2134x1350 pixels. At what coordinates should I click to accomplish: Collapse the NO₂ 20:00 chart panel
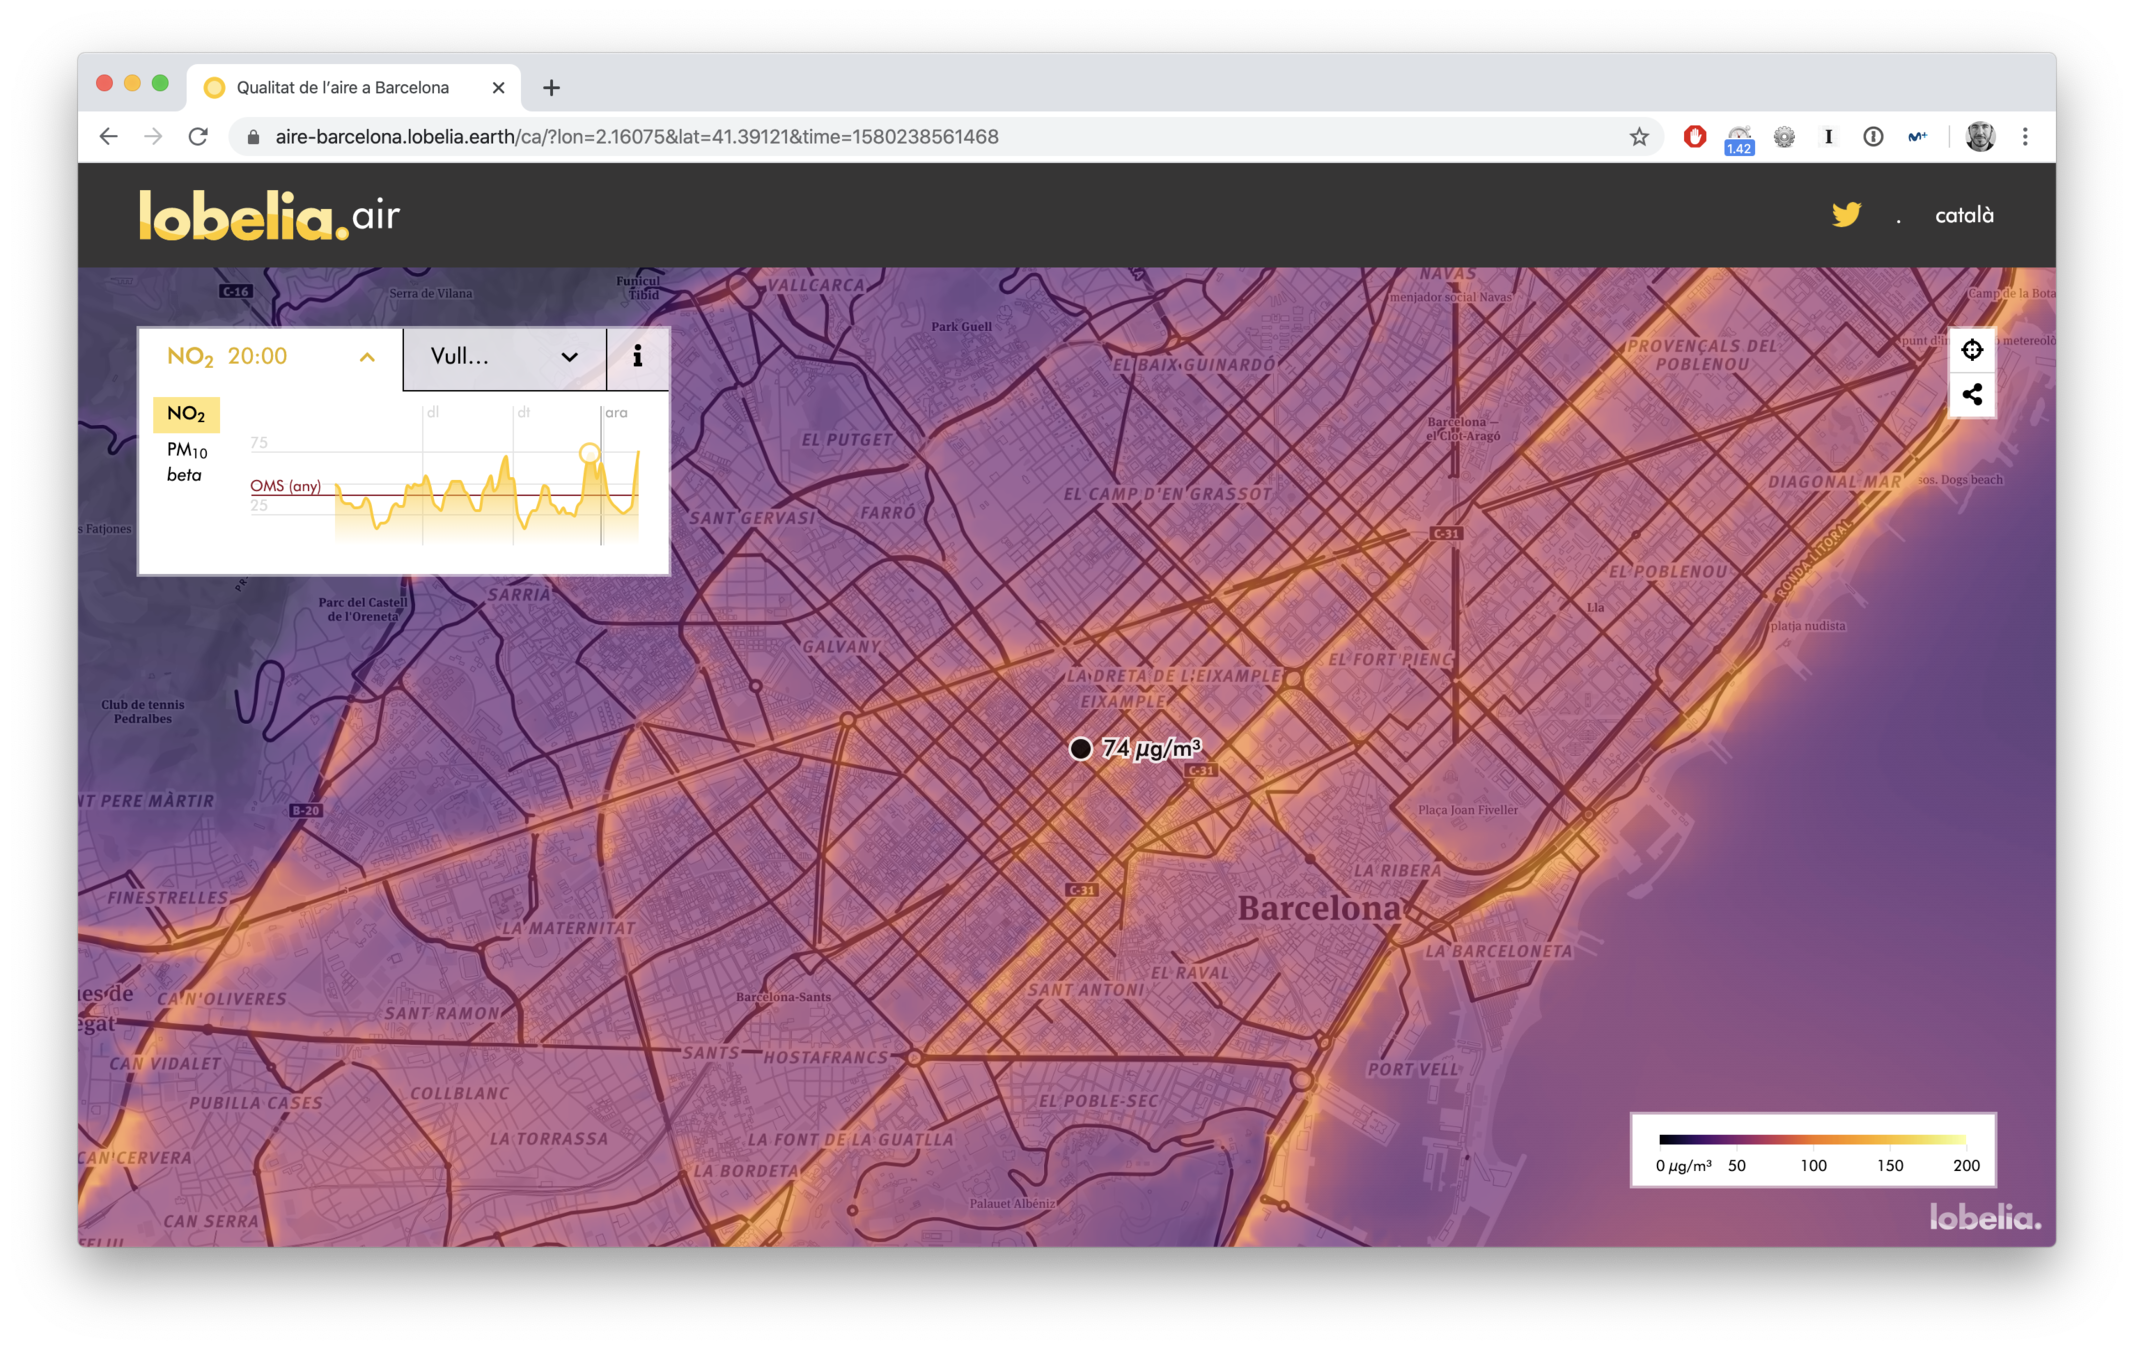(x=367, y=357)
